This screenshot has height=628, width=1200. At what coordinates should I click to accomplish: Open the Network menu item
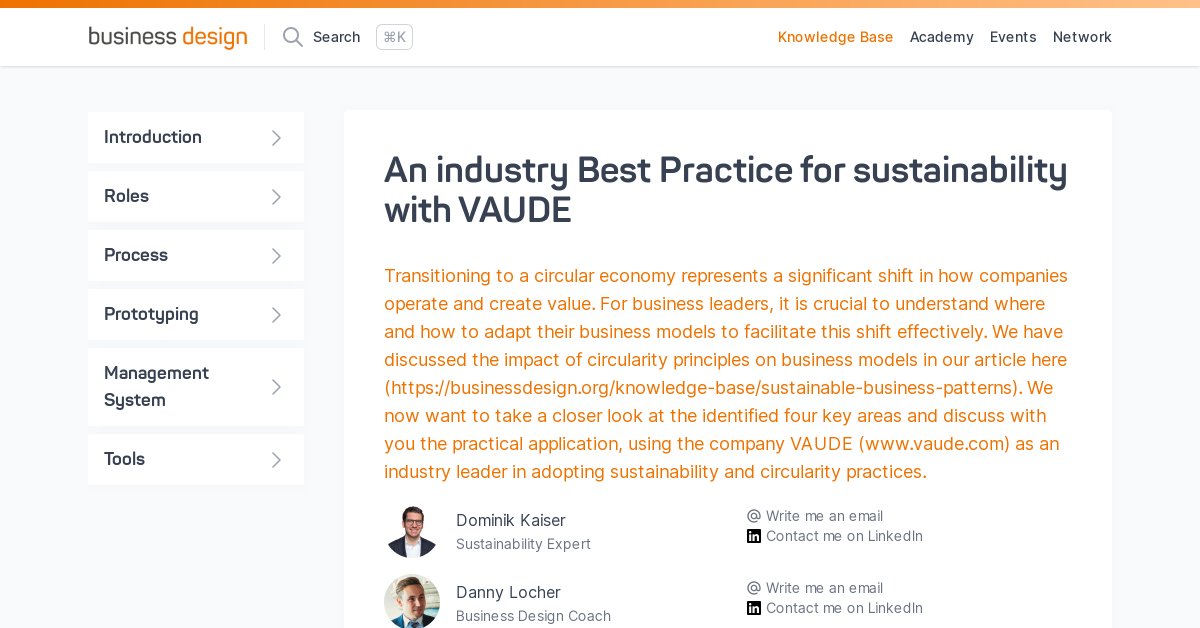[x=1082, y=37]
